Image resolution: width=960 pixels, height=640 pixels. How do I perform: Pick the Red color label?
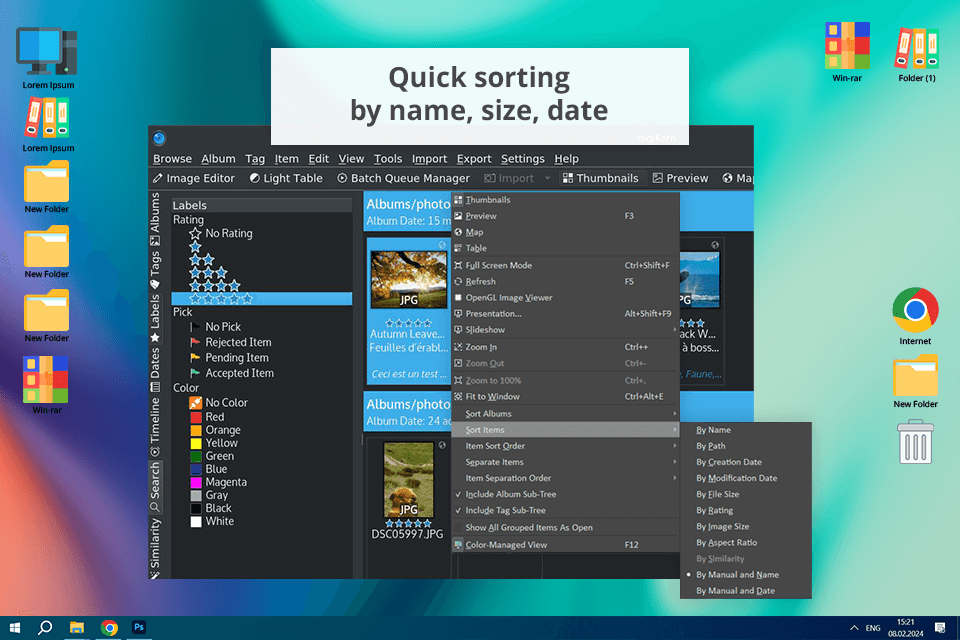click(x=207, y=417)
